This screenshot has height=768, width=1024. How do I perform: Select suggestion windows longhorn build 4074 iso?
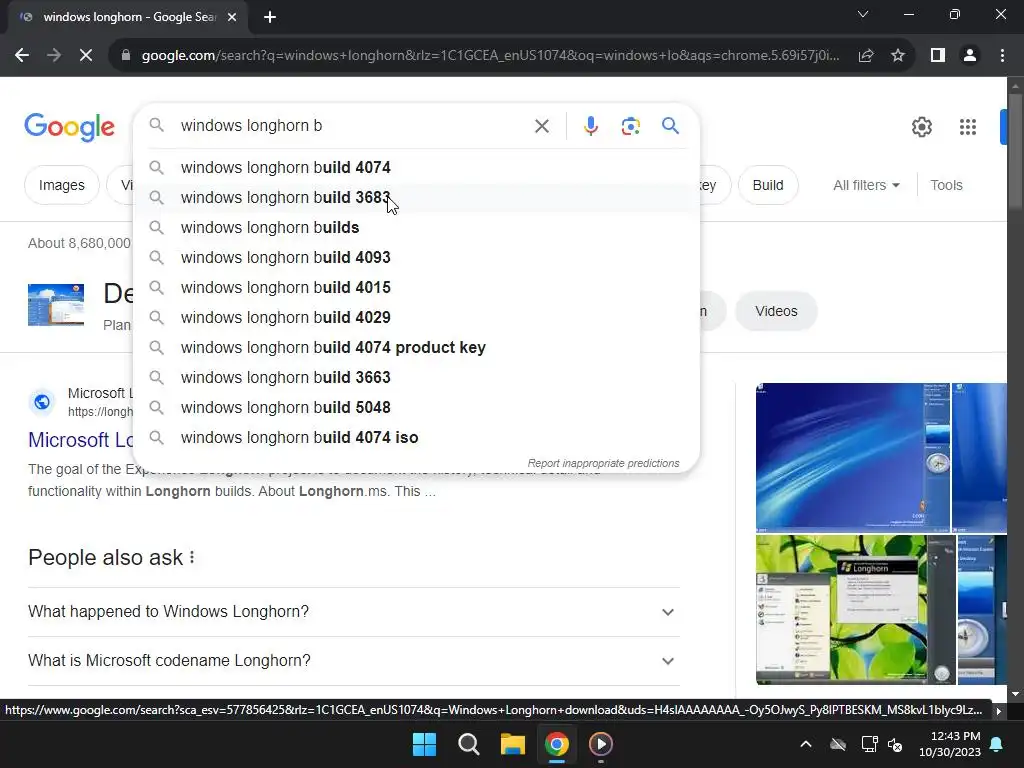point(416,438)
